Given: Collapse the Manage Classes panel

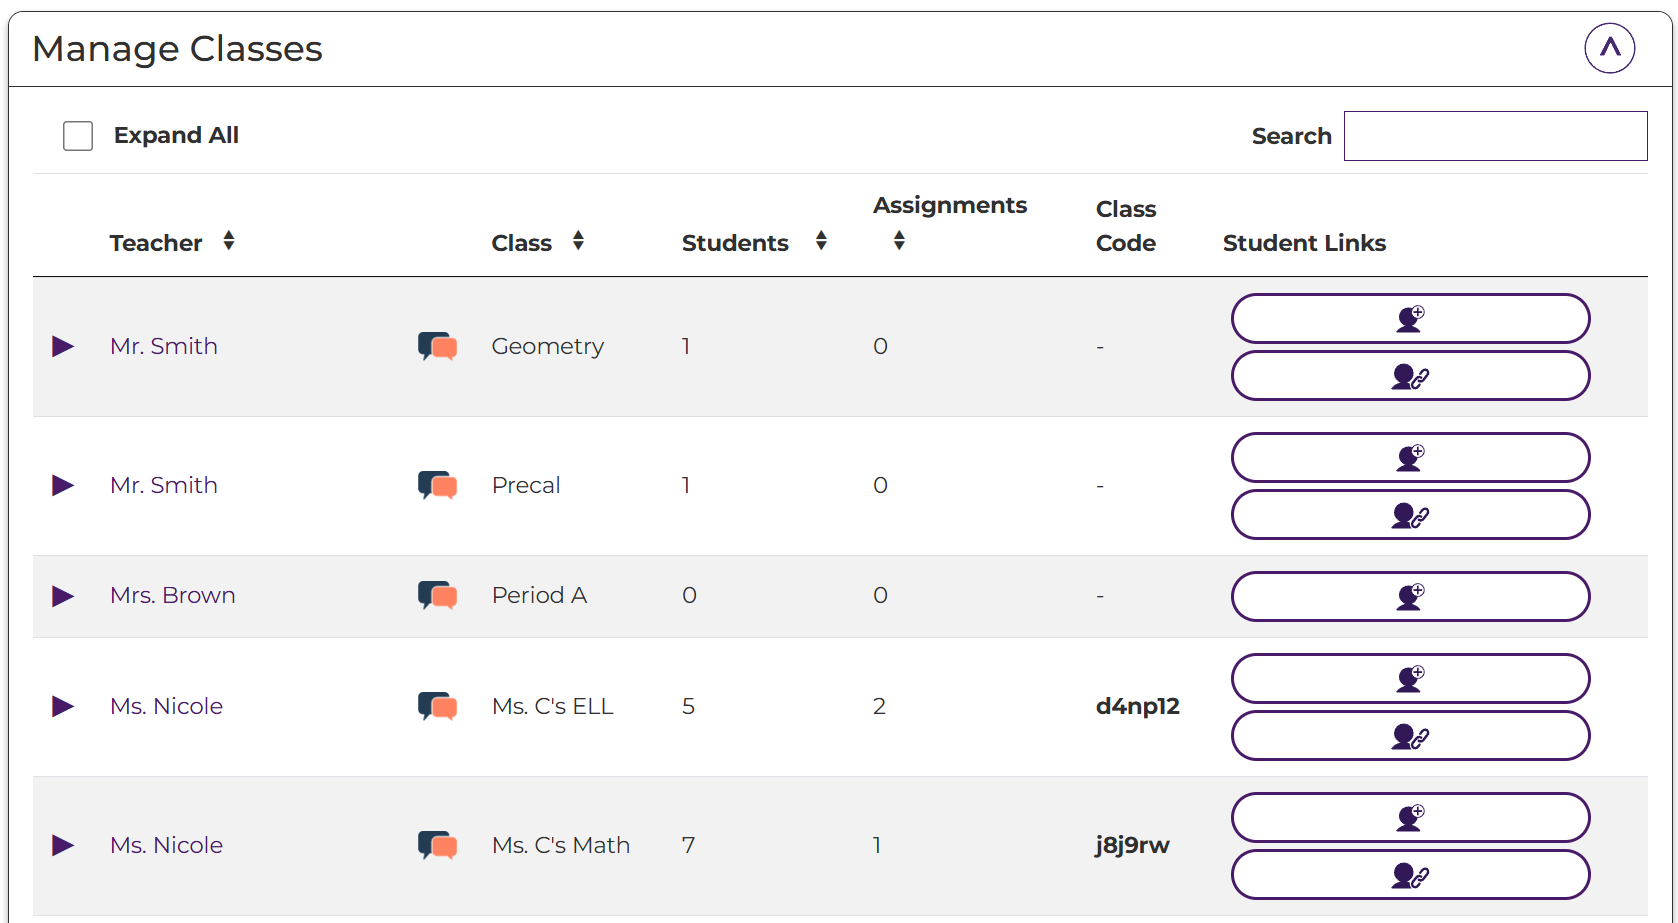Looking at the screenshot, I should [1609, 48].
